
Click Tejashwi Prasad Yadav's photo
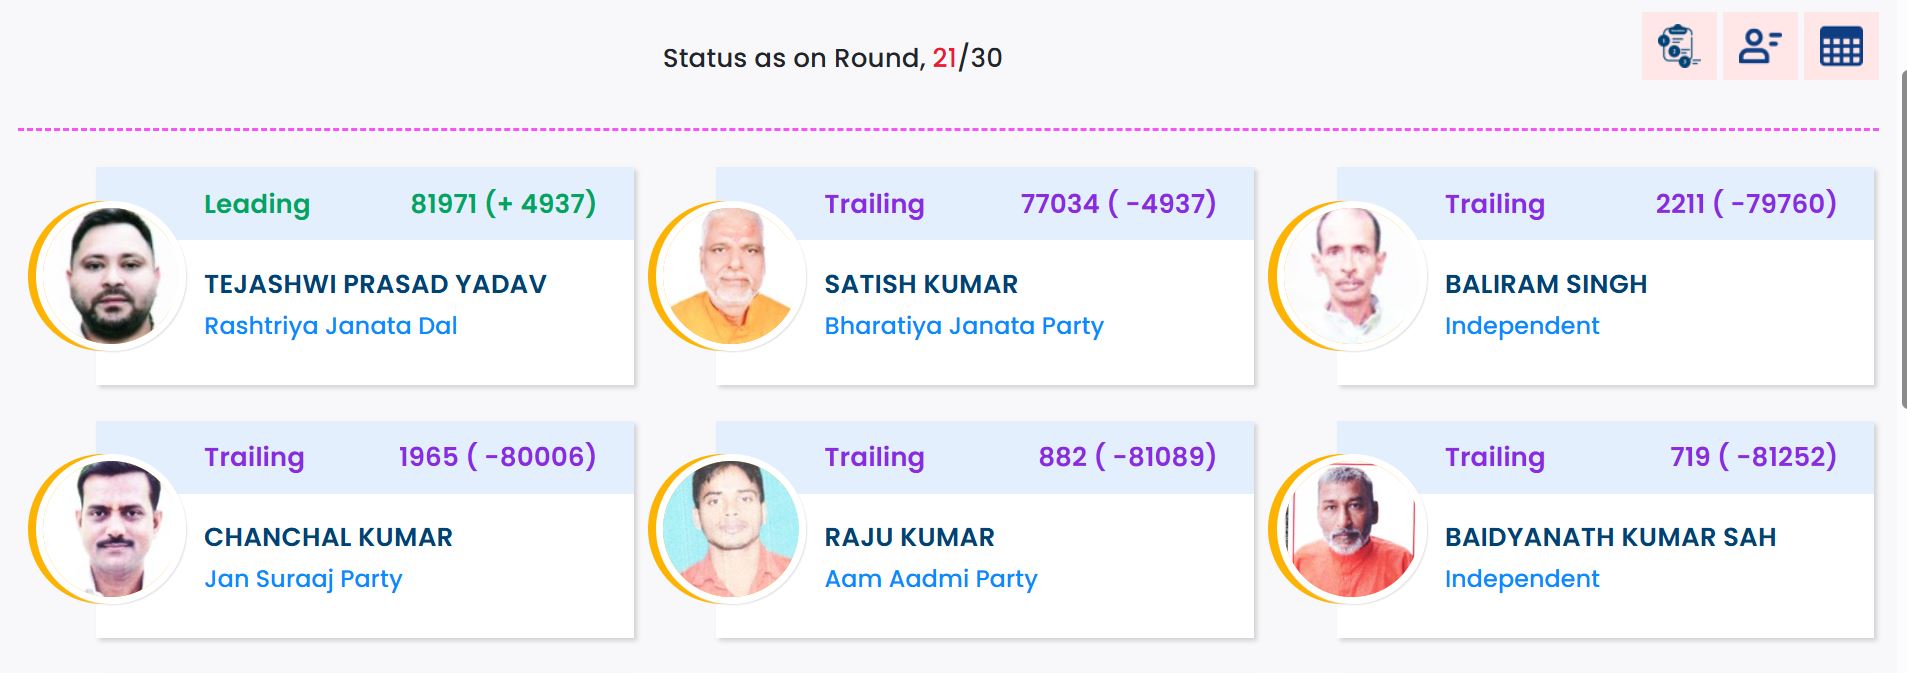click(111, 276)
